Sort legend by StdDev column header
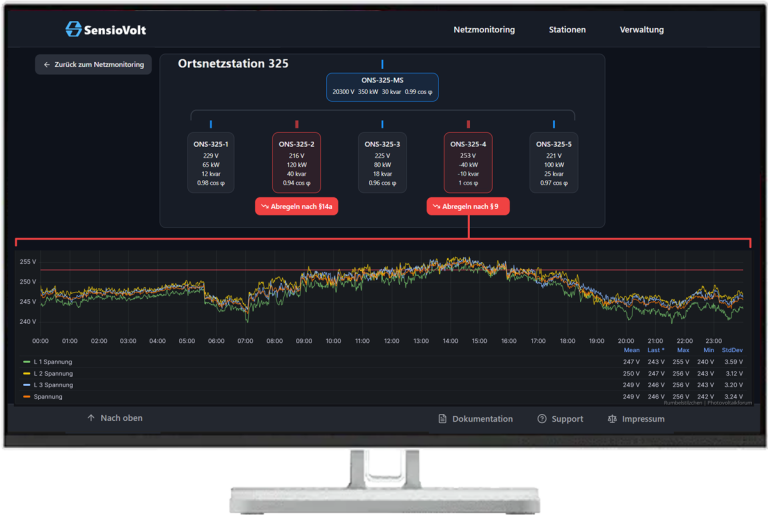 tap(733, 351)
